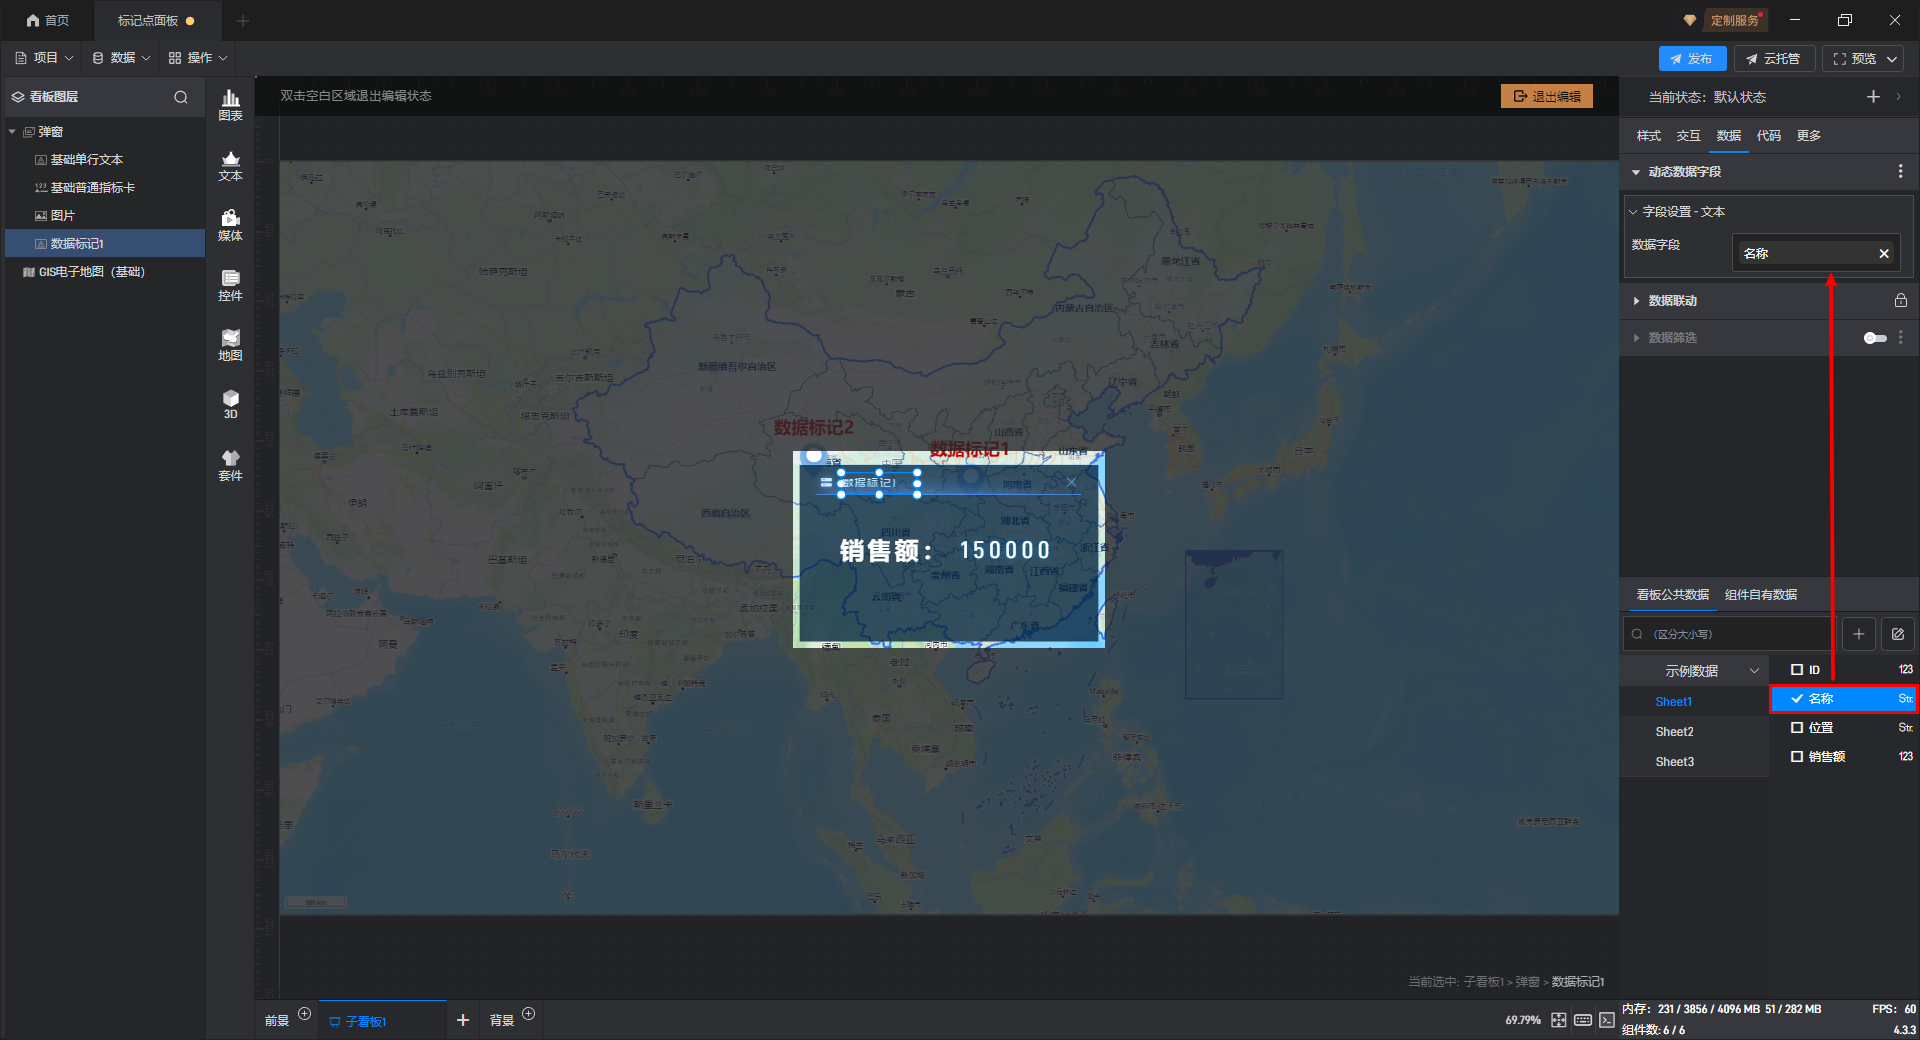
Task: Open the 媒体 media component panel
Action: (230, 225)
